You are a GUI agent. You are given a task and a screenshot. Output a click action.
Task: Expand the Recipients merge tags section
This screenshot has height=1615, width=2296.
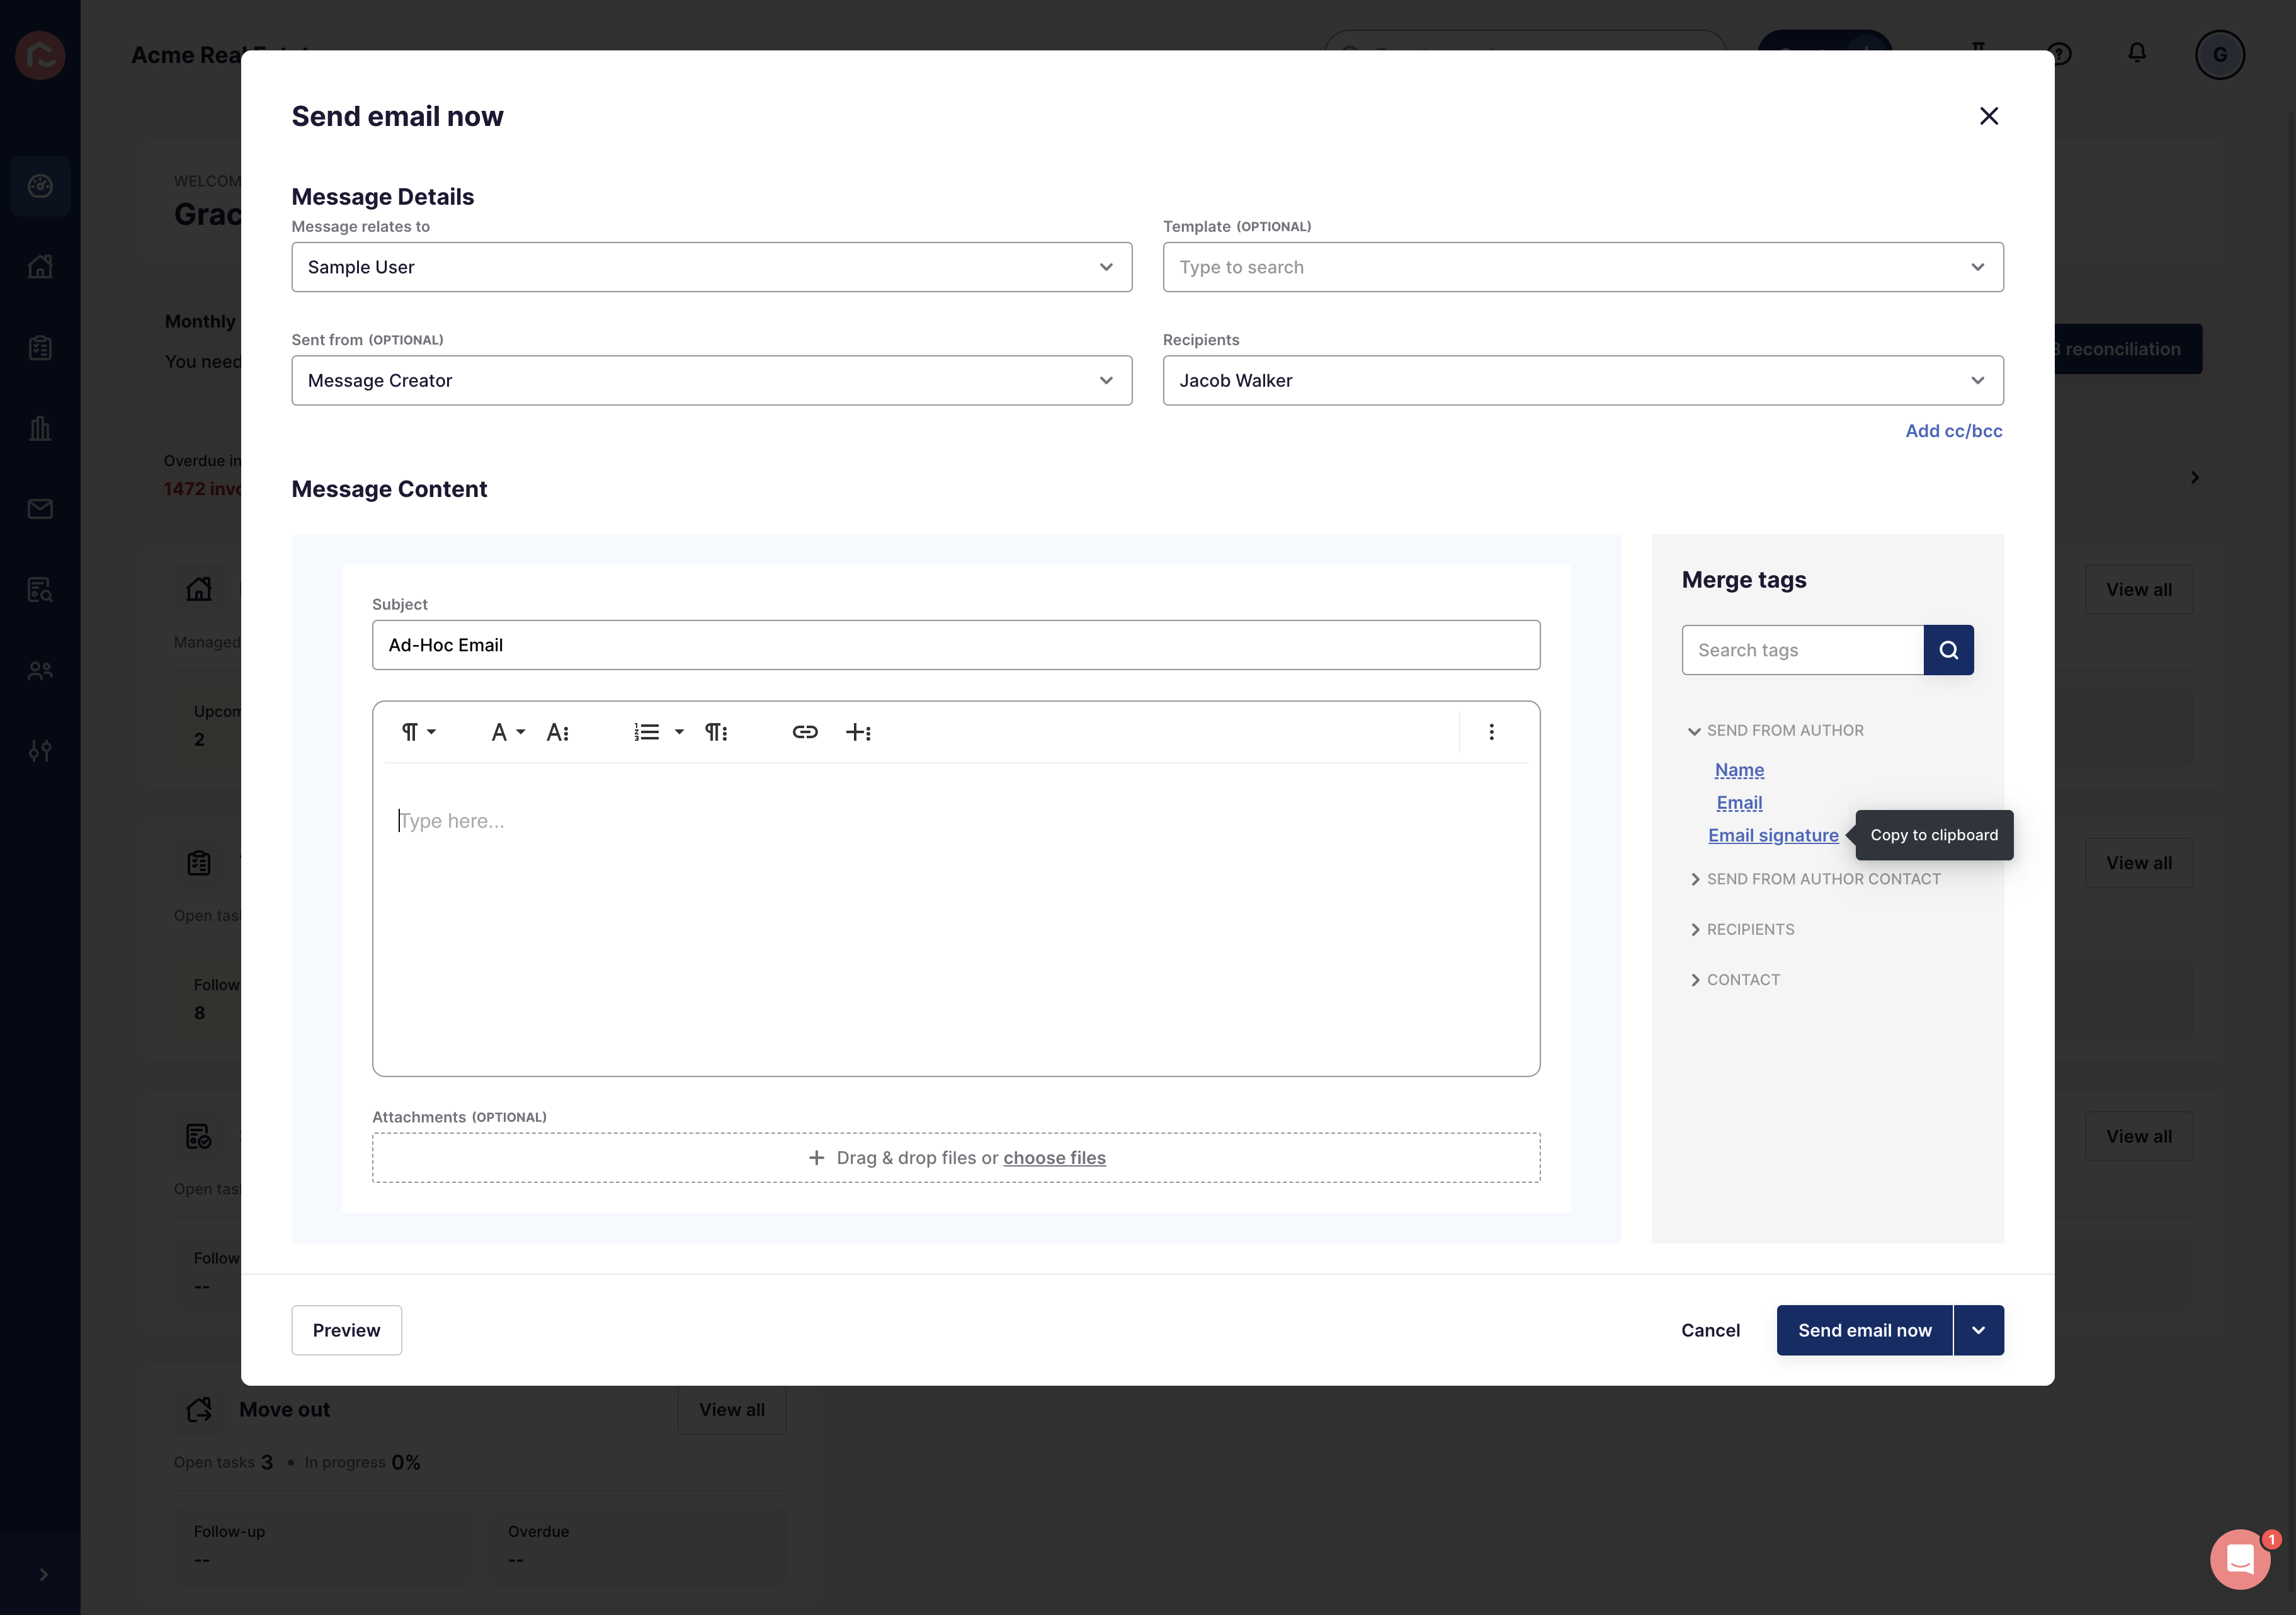1741,930
